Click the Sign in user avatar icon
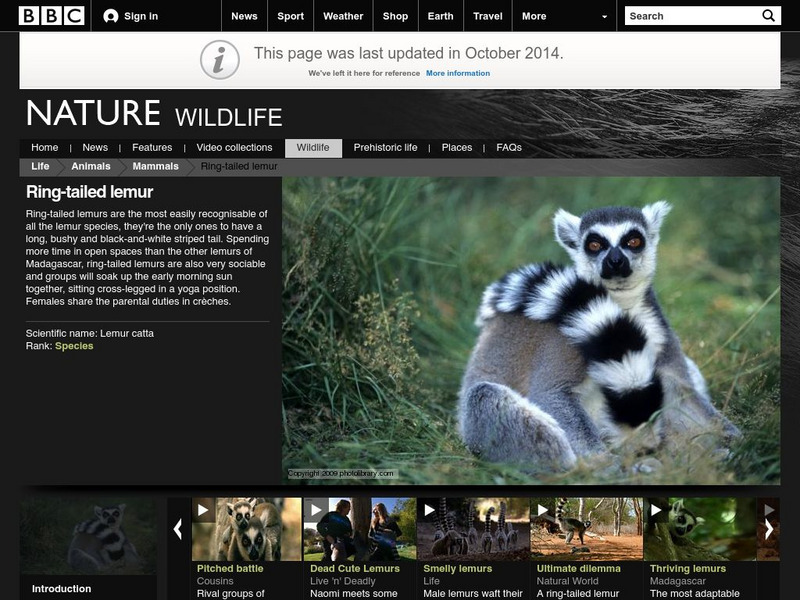This screenshot has height=600, width=800. 111,16
